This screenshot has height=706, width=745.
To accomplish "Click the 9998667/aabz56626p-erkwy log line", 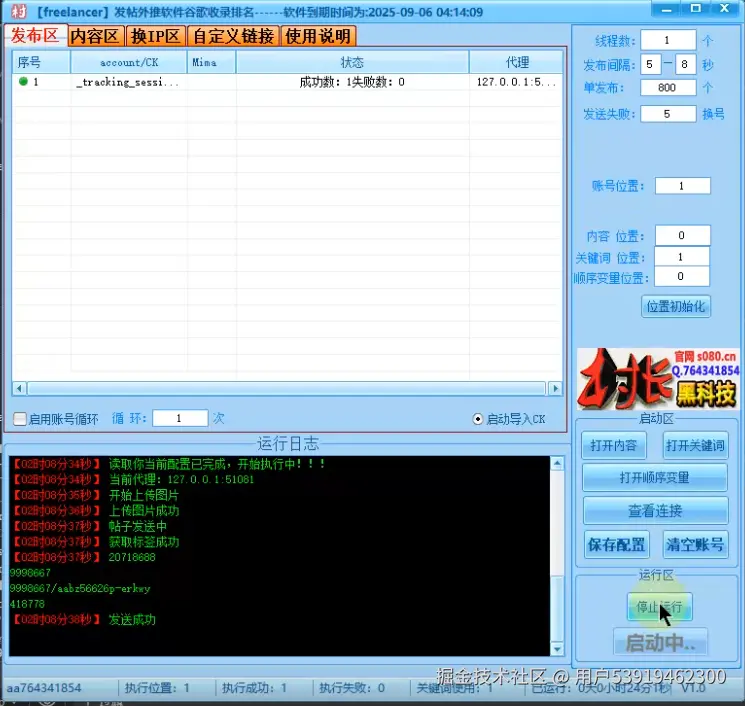I will point(80,588).
